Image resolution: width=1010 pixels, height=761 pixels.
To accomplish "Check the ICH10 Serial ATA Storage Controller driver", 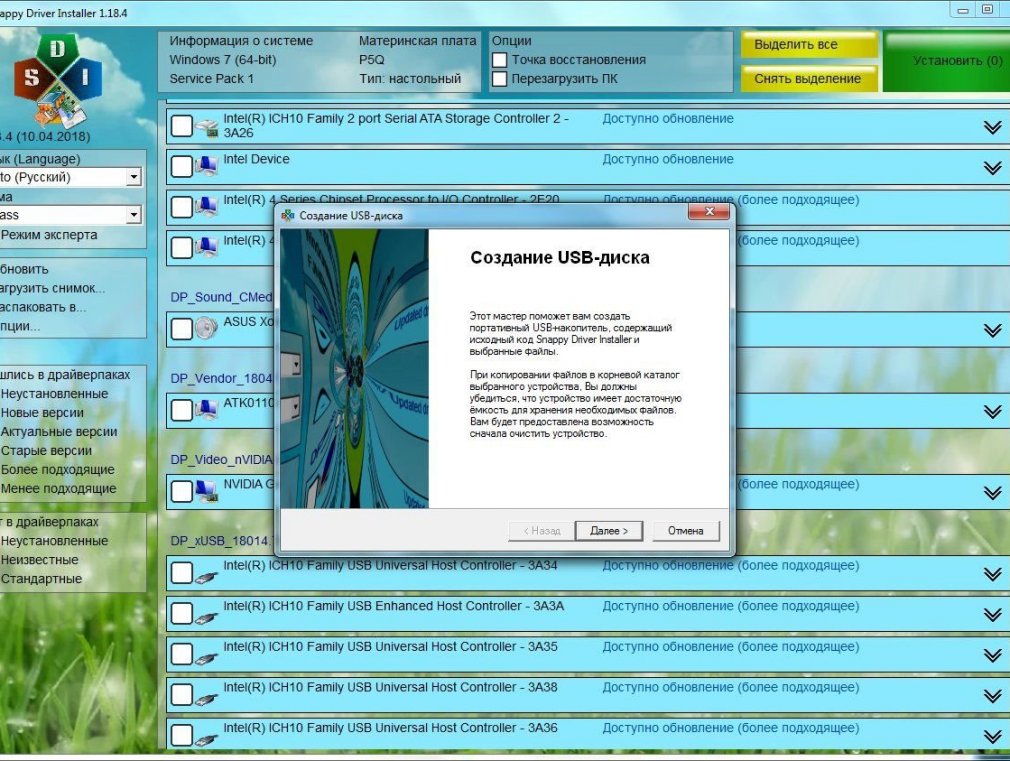I will pyautogui.click(x=182, y=126).
